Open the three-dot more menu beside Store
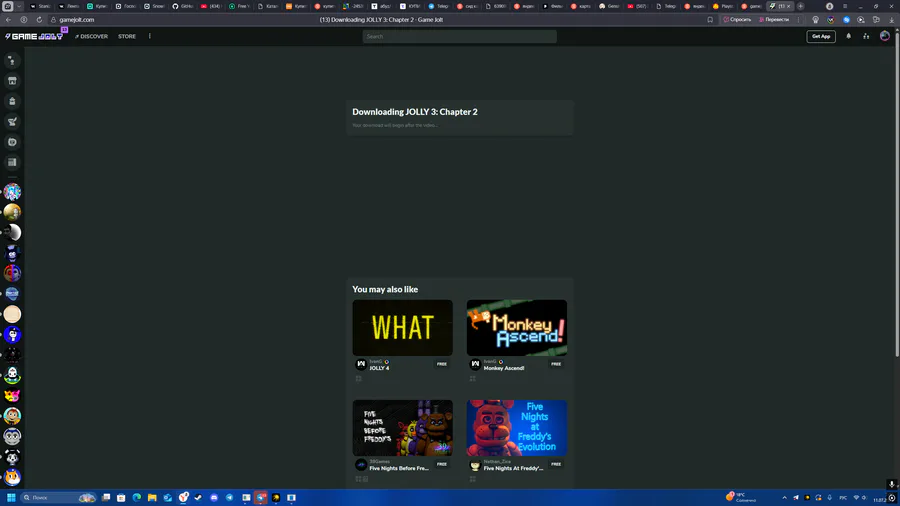 coord(150,36)
